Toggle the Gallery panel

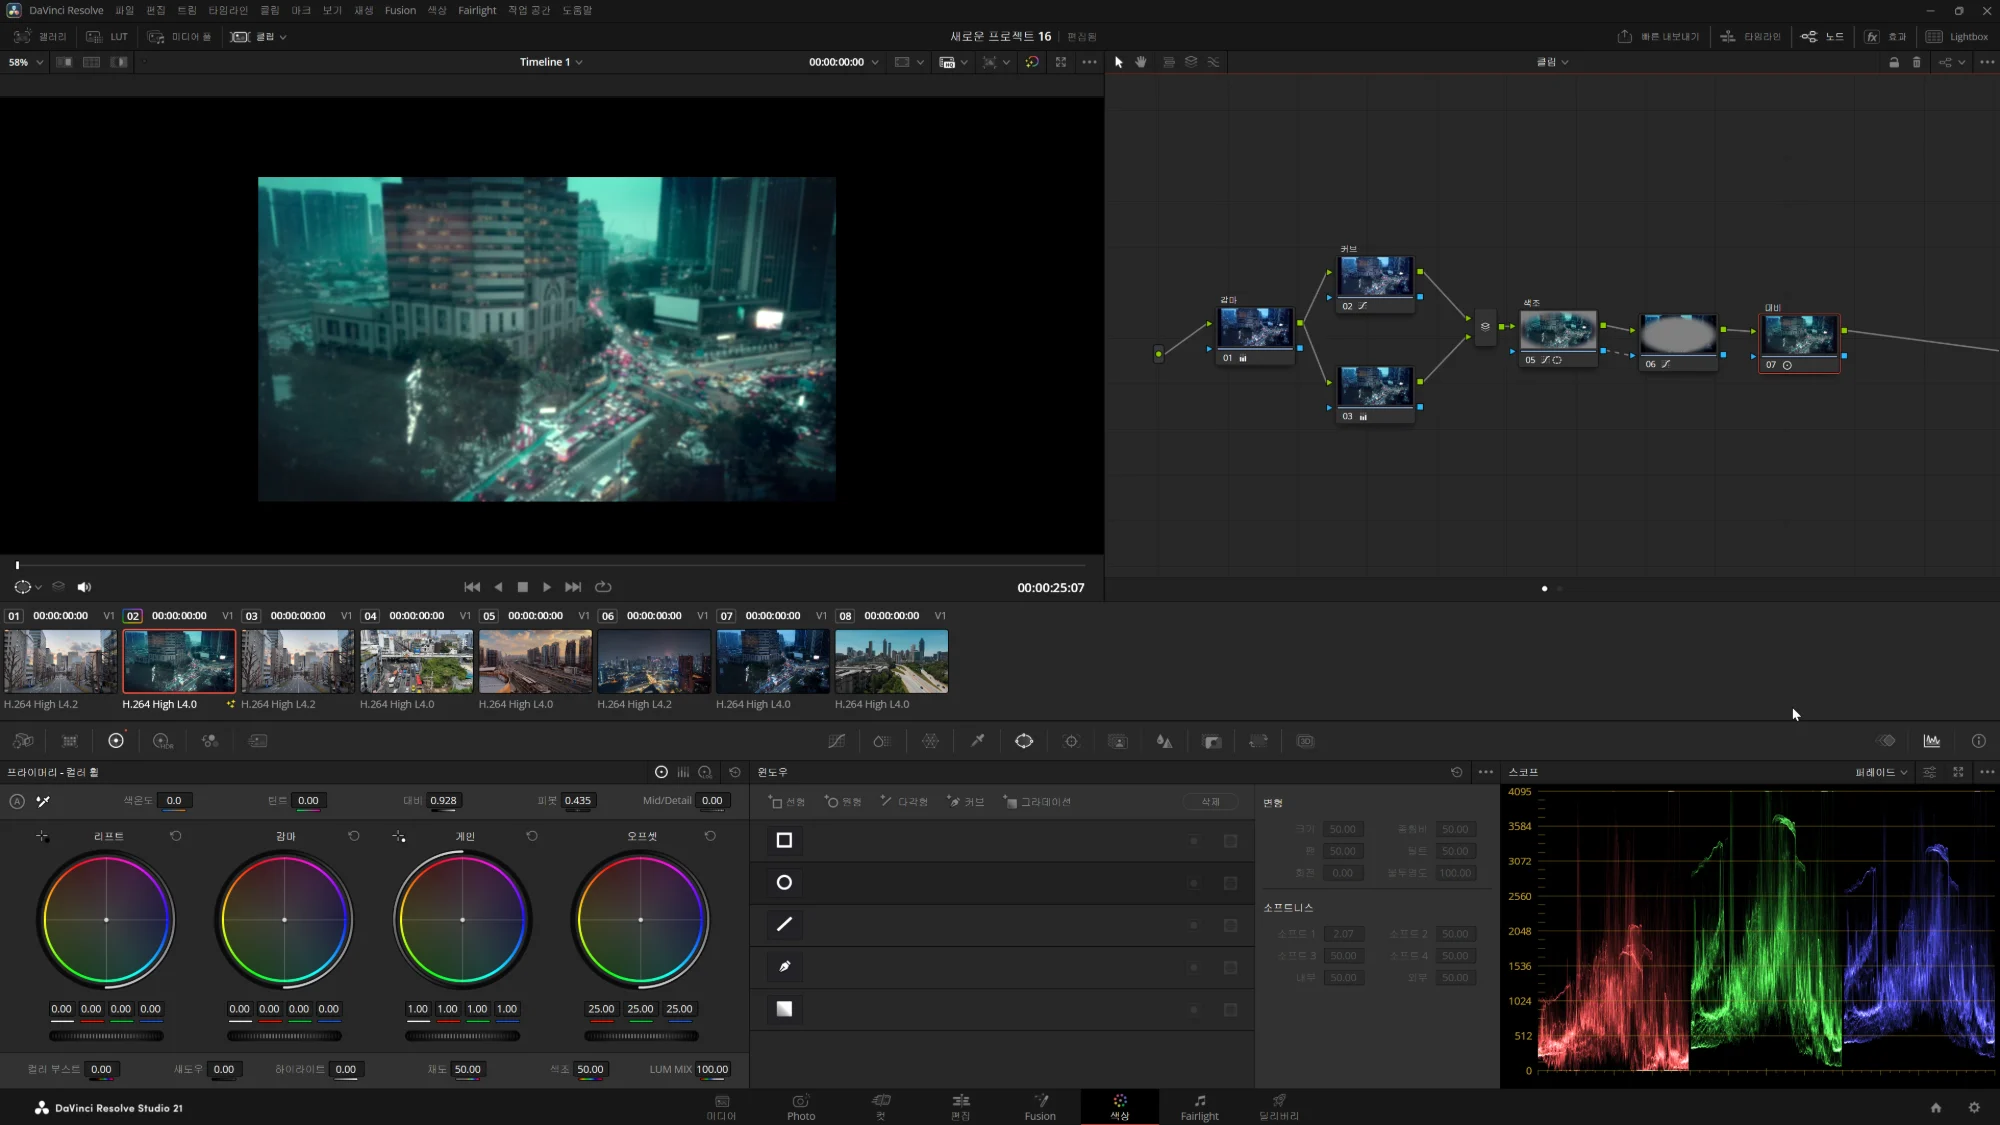(x=40, y=37)
